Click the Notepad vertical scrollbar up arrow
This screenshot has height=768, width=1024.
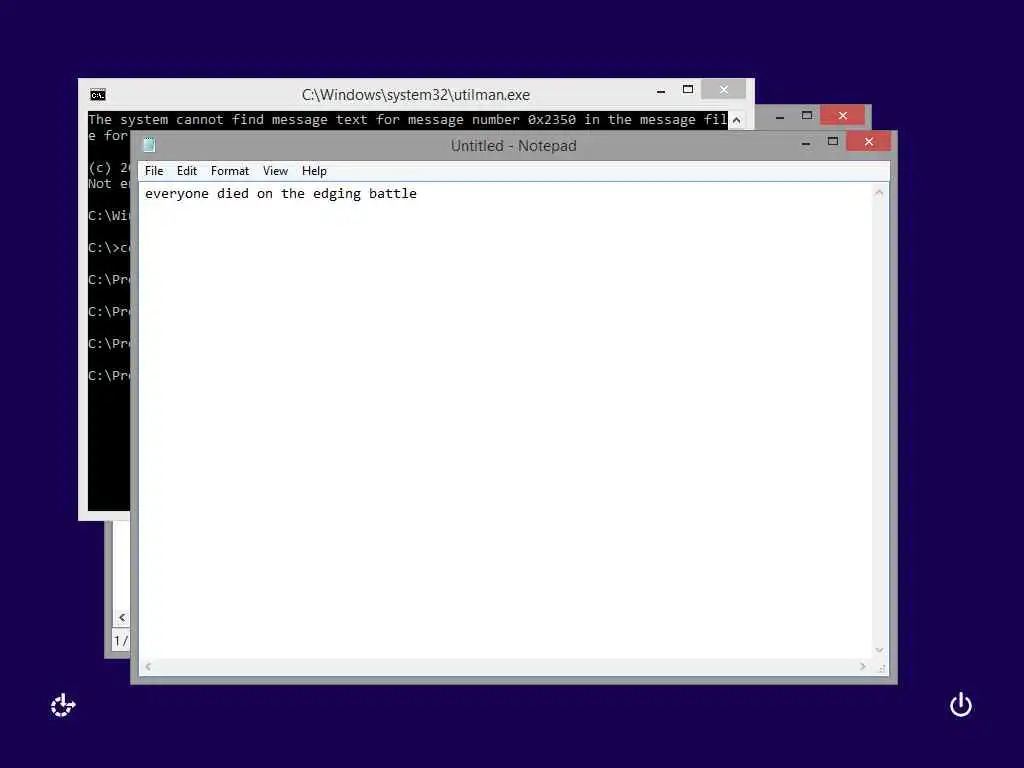coord(879,193)
